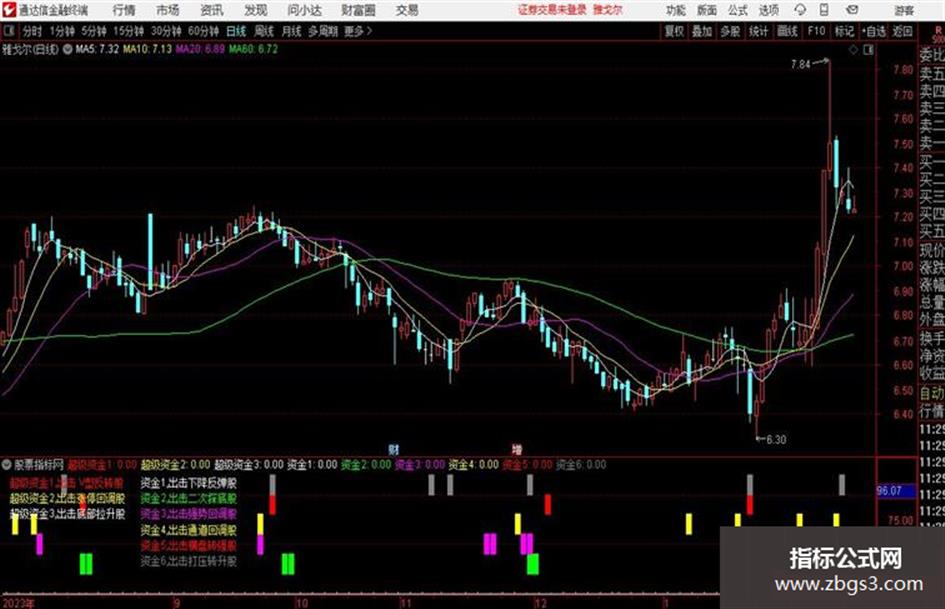Open the 行情 menu
Viewport: 945px width, 609px height.
[124, 10]
